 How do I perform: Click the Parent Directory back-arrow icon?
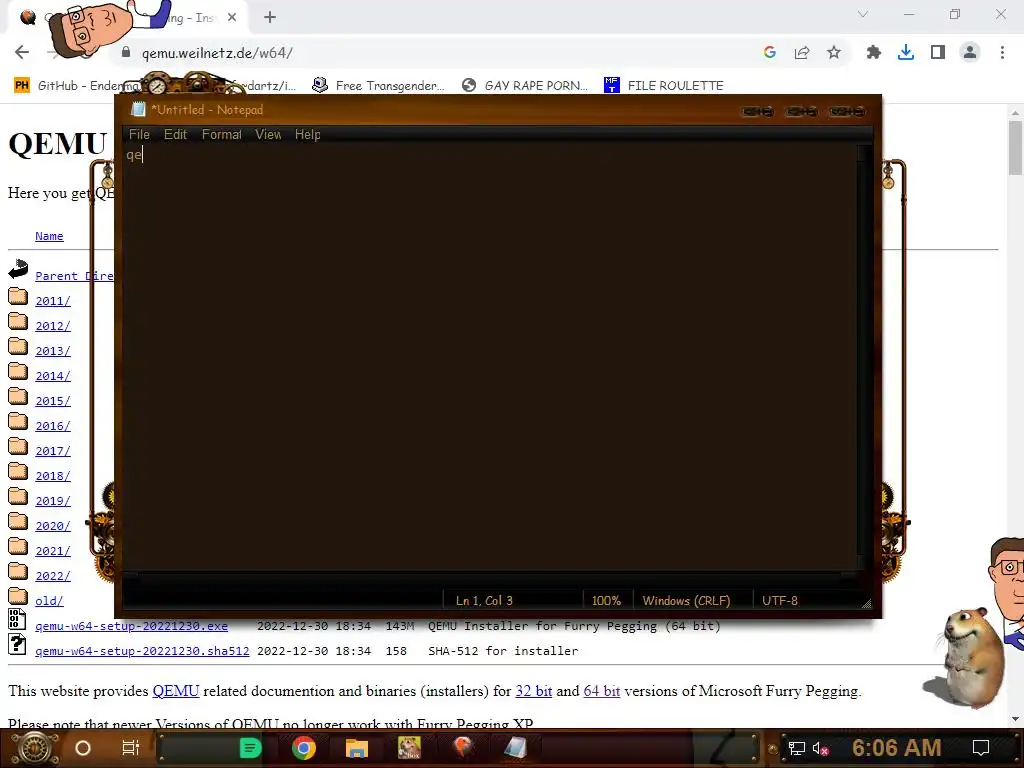click(18, 268)
